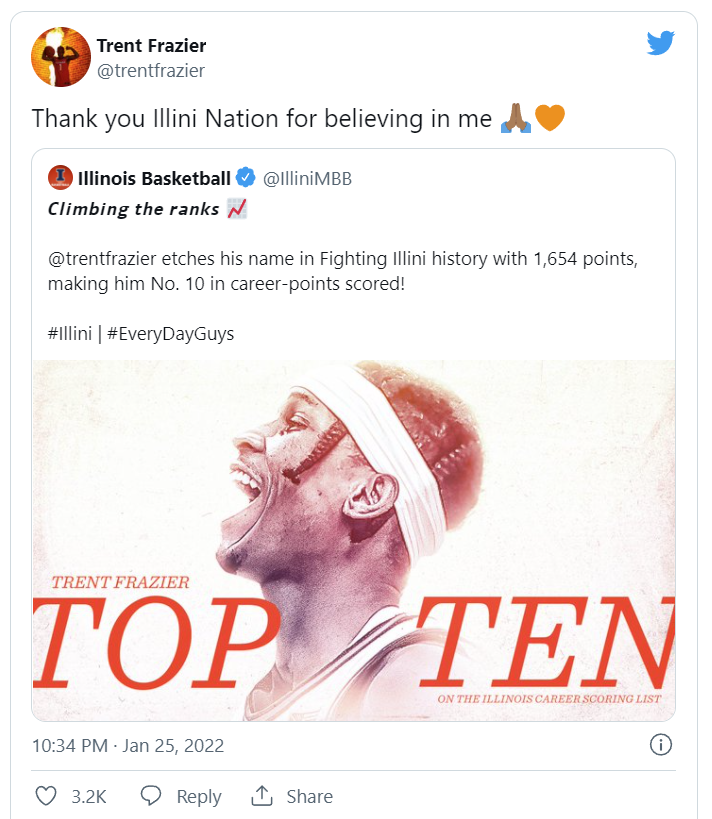This screenshot has width=712, height=819.
Task: Like the tweet with the heart icon
Action: [46, 796]
